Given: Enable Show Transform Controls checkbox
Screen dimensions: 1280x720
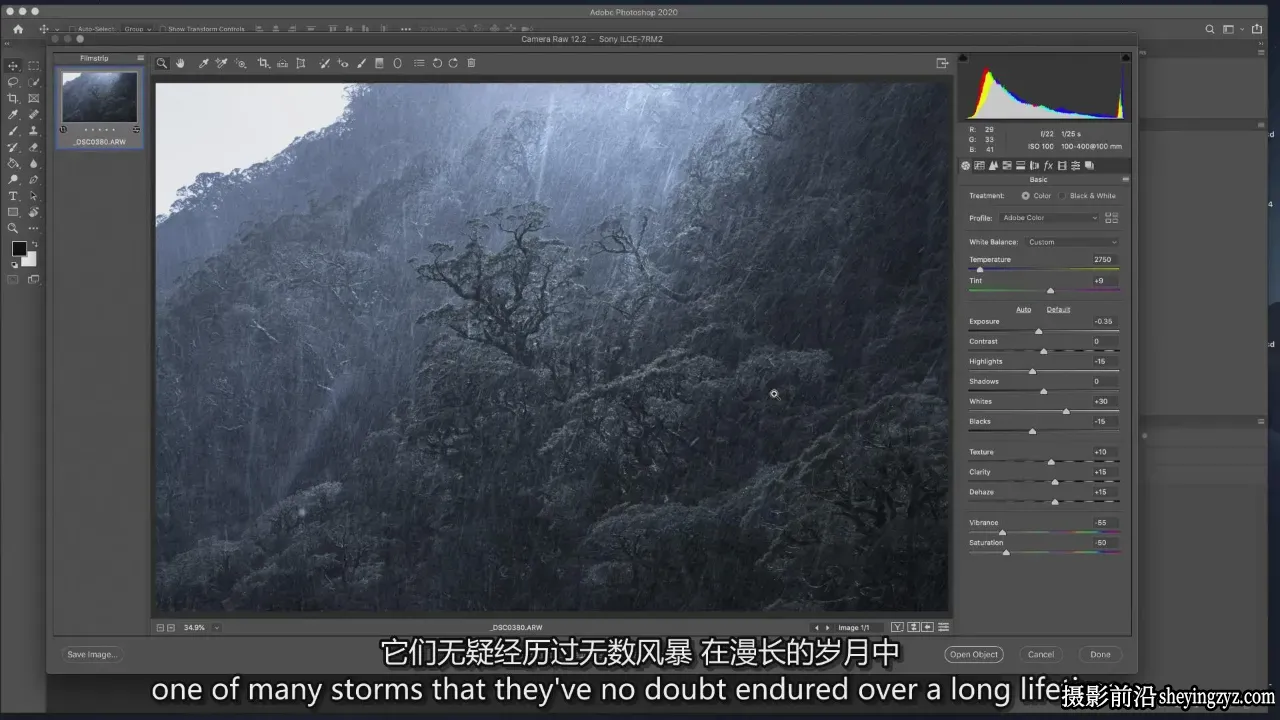Looking at the screenshot, I should (162, 29).
